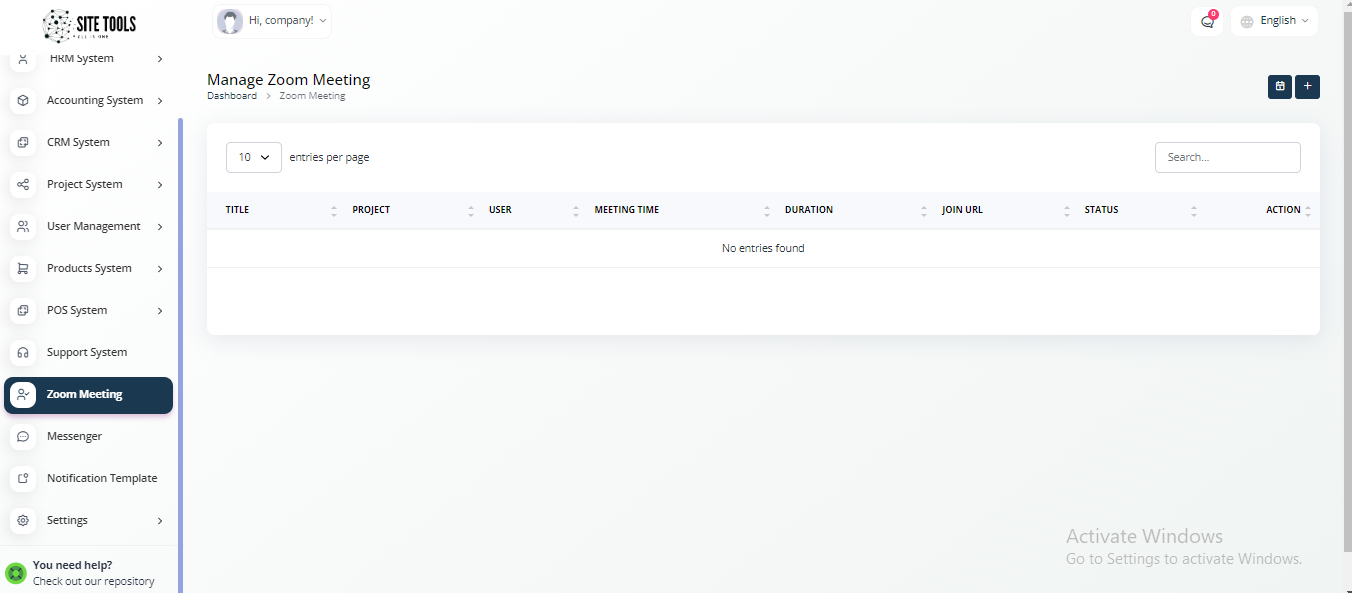Image resolution: width=1352 pixels, height=593 pixels.
Task: Open the Hi, company! user dropdown
Action: point(272,21)
